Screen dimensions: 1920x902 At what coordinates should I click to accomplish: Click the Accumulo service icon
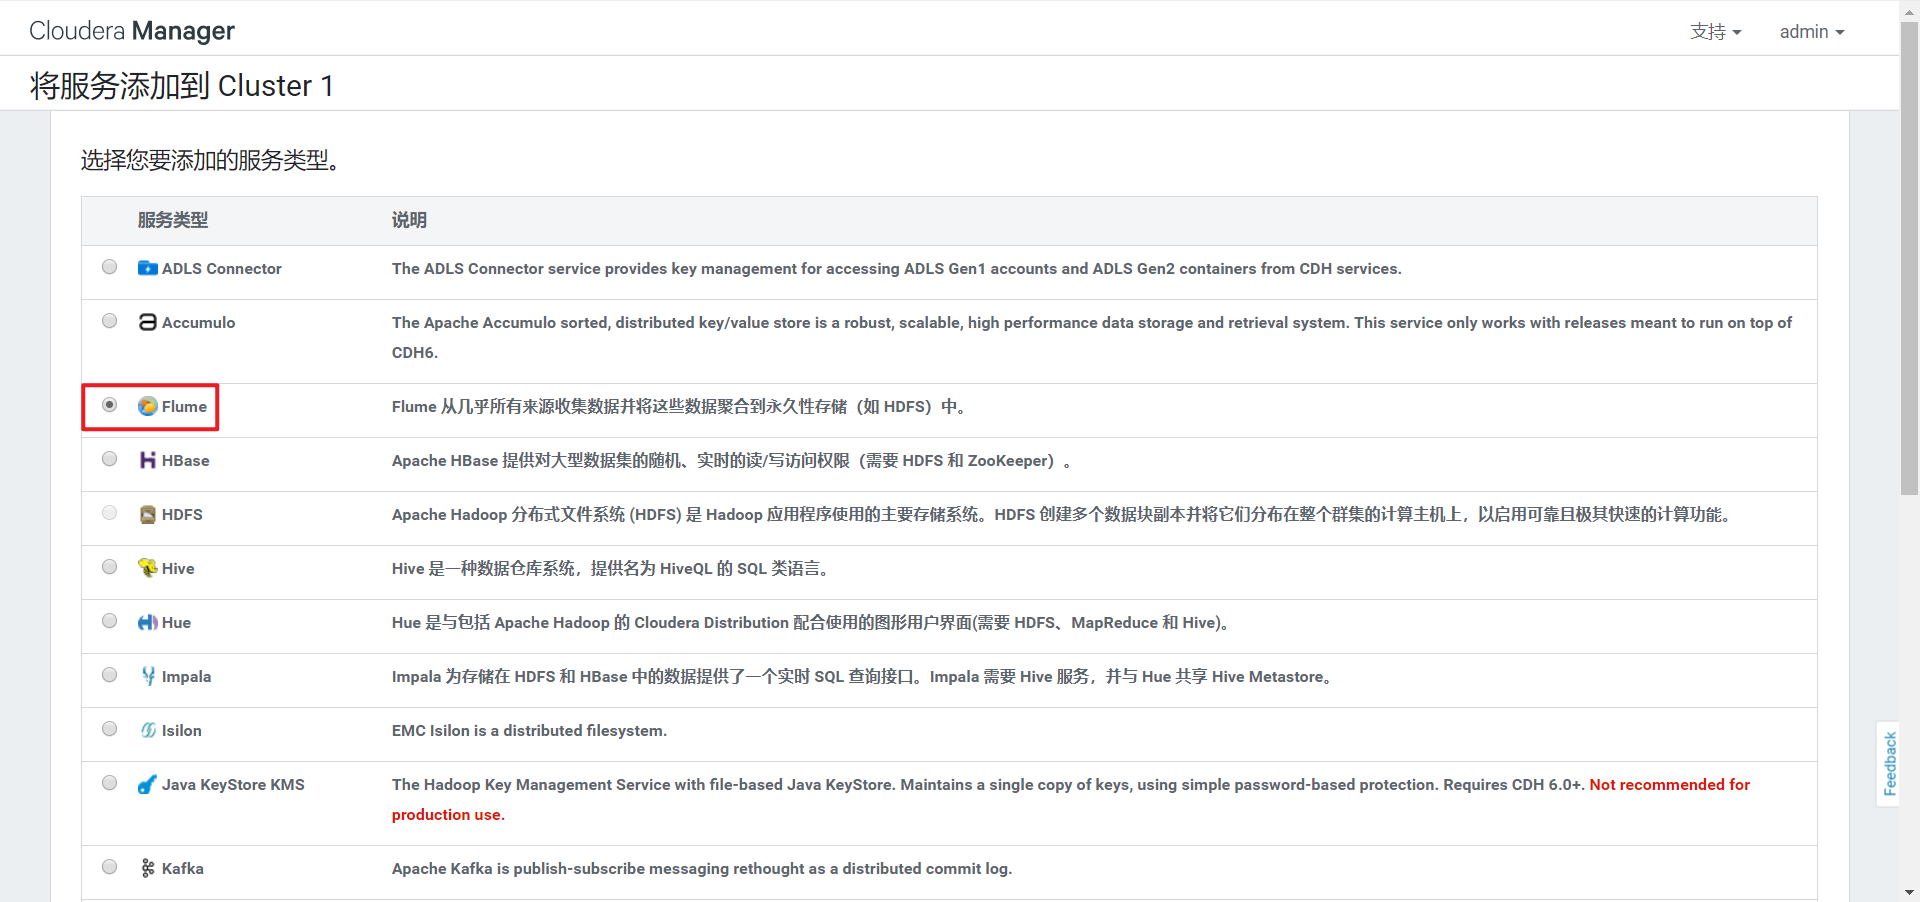click(x=148, y=322)
